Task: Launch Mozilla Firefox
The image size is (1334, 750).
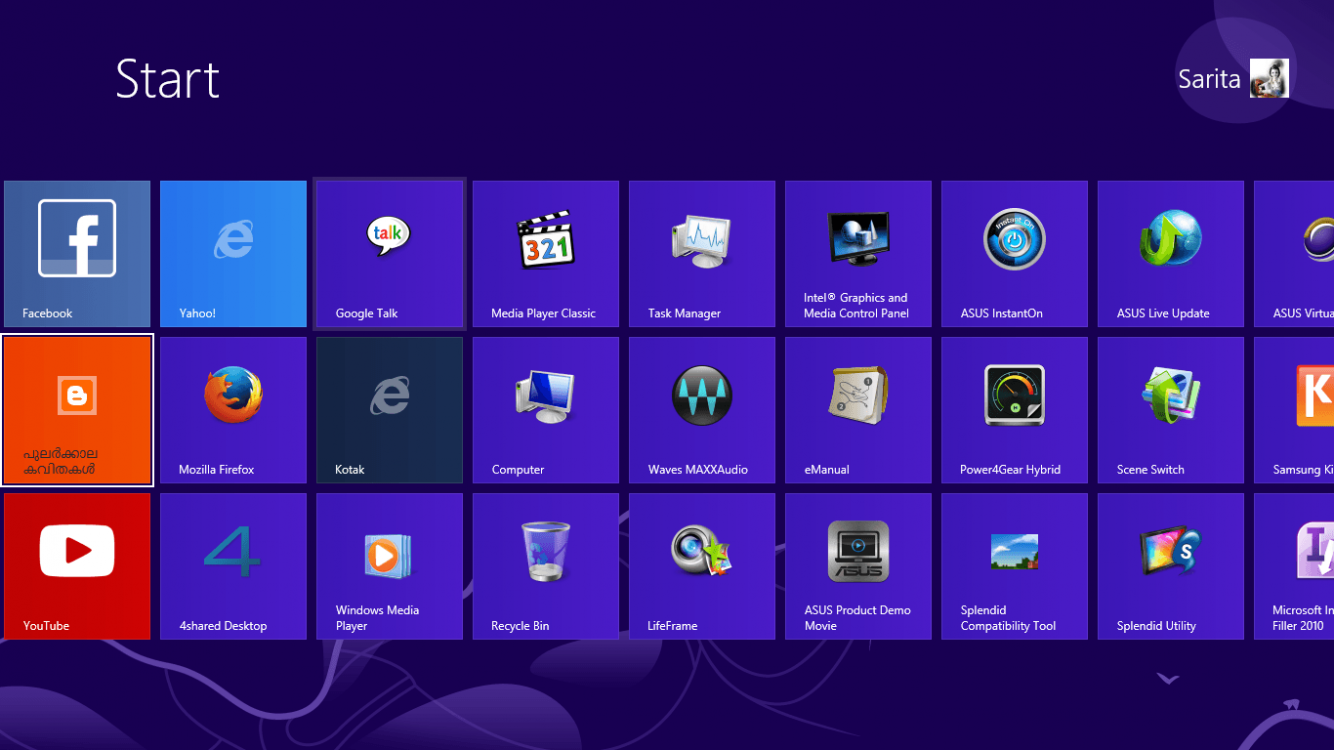Action: pos(233,410)
